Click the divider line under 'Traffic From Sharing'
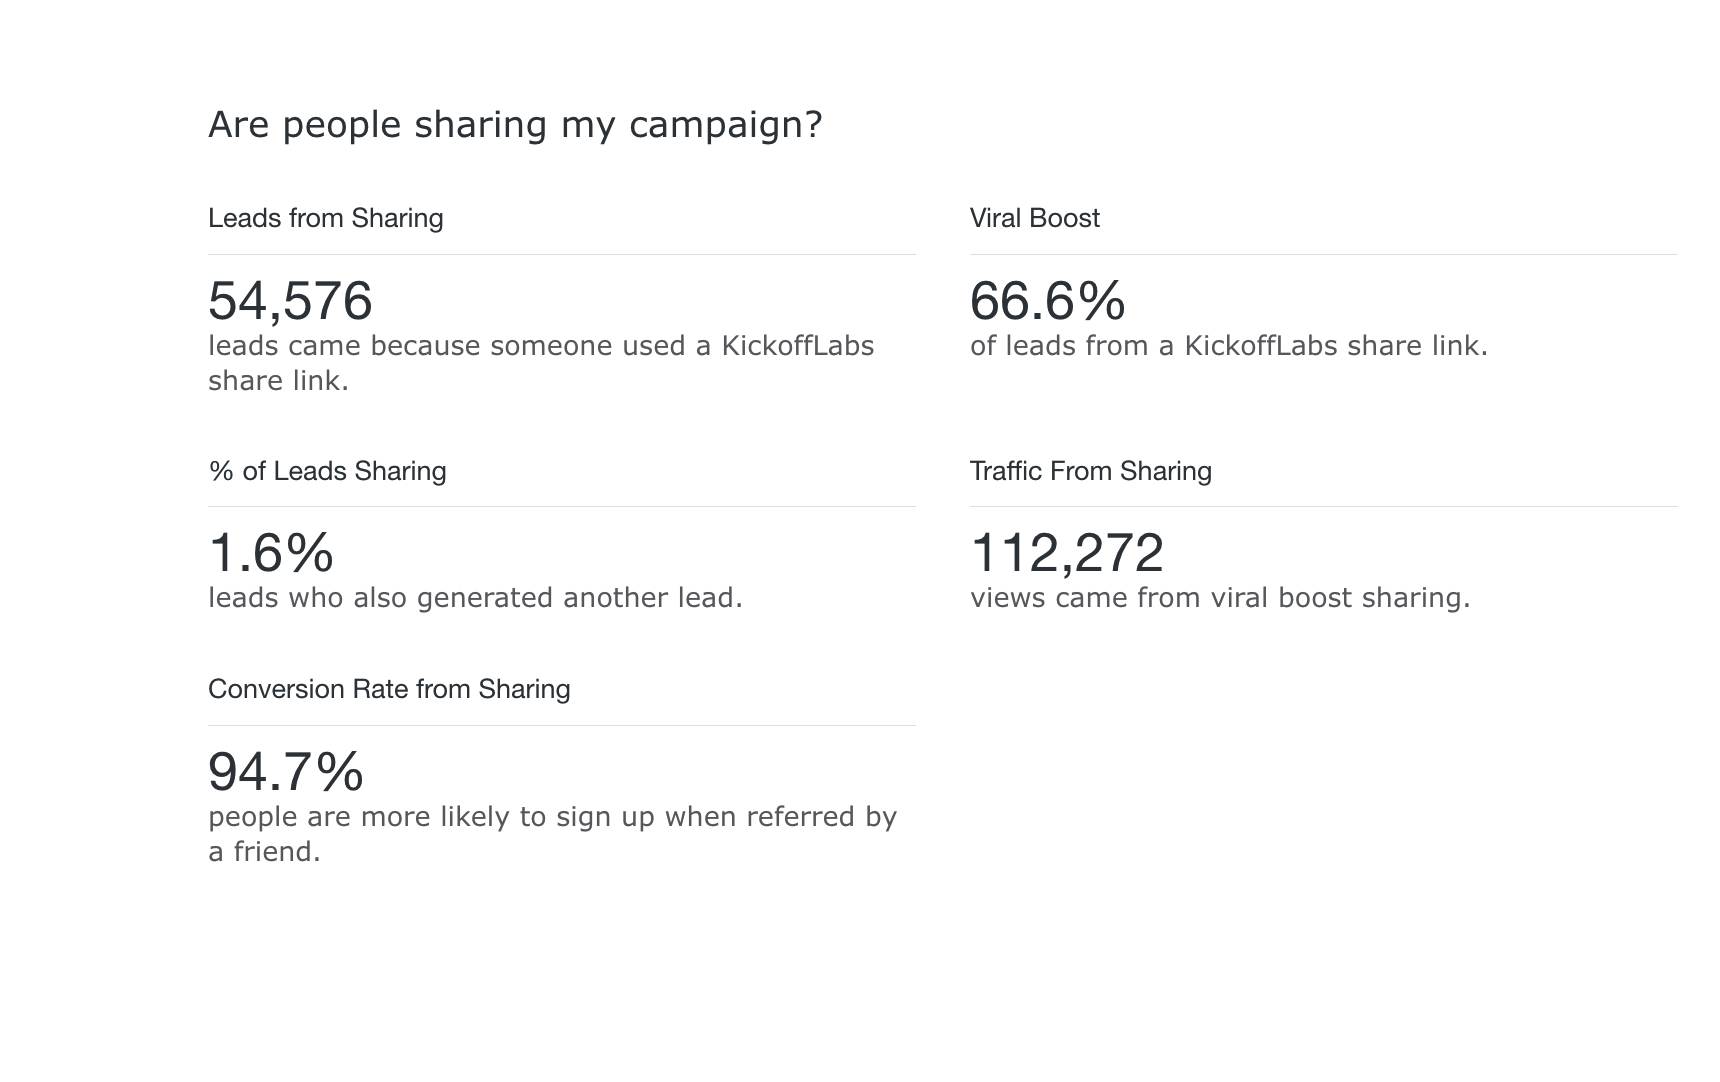Image resolution: width=1720 pixels, height=1082 pixels. (1323, 506)
